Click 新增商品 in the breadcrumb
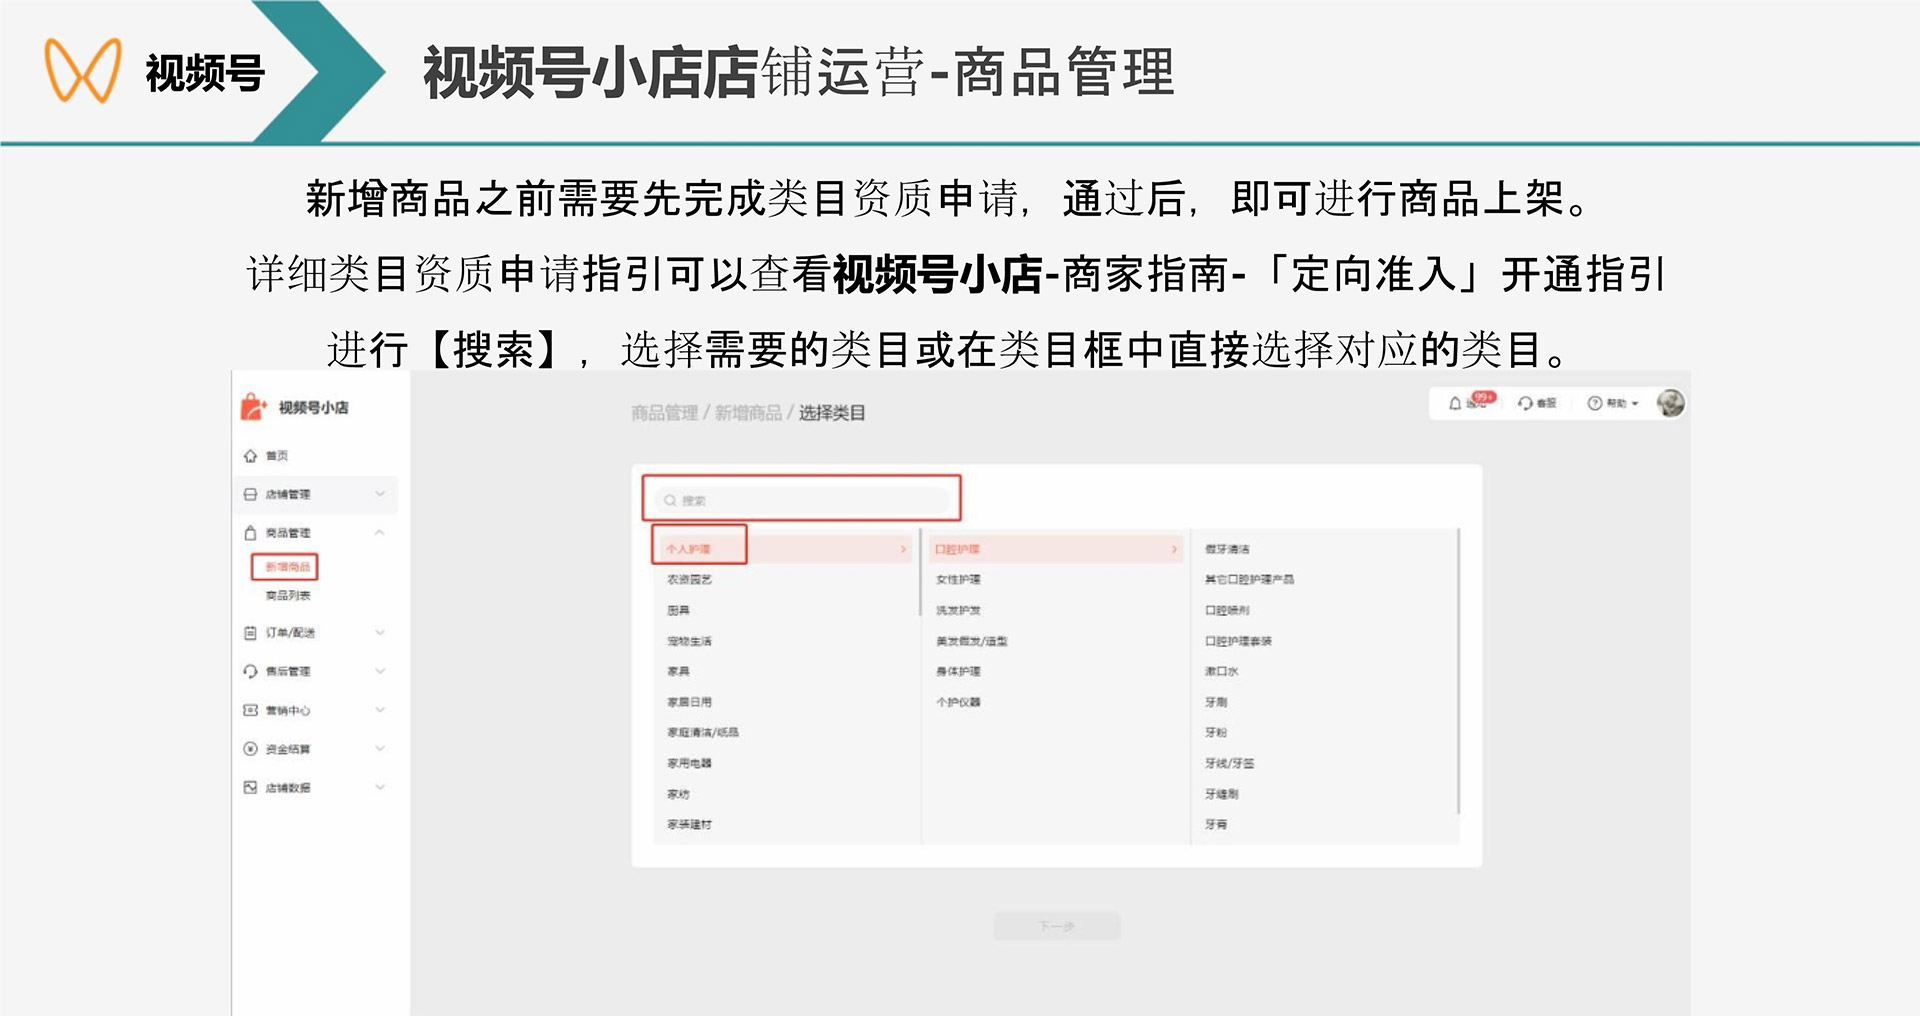Viewport: 1920px width, 1016px height. (748, 413)
